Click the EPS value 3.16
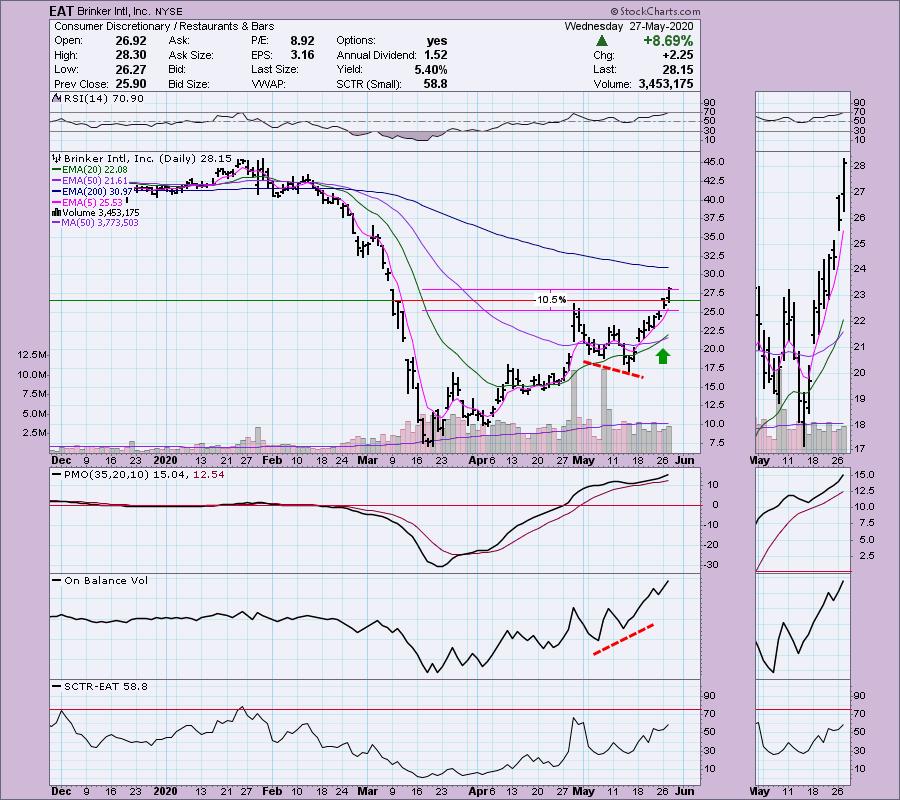 [302, 55]
